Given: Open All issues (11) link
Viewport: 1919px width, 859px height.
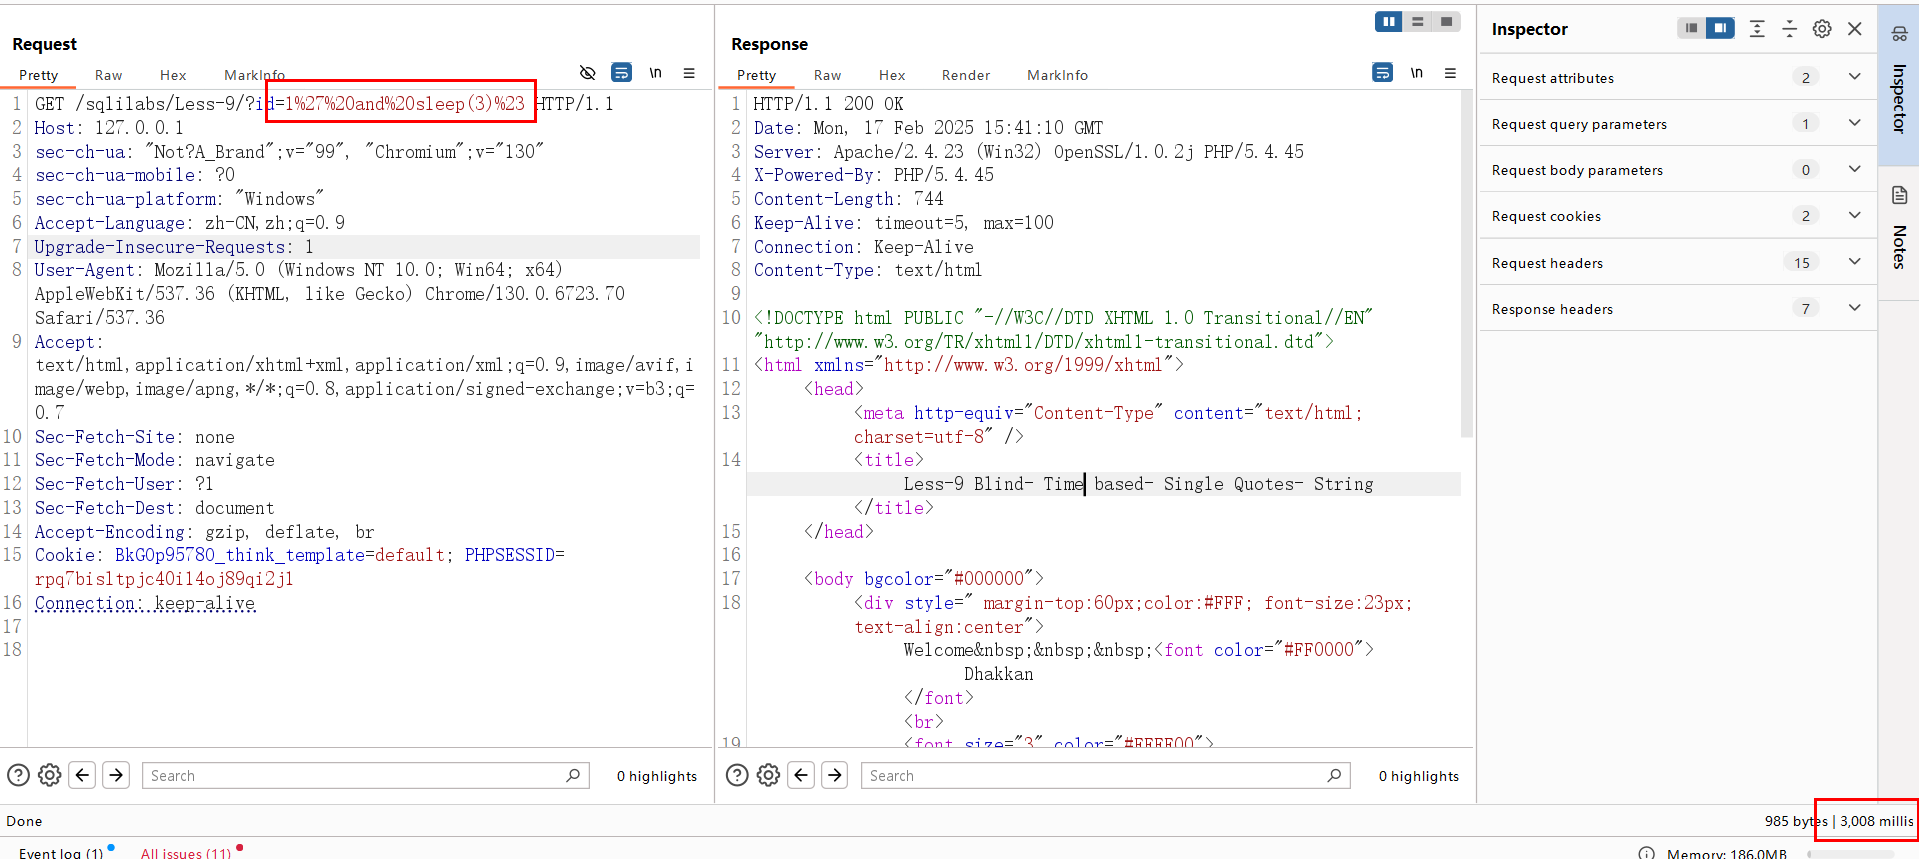Looking at the screenshot, I should tap(186, 853).
